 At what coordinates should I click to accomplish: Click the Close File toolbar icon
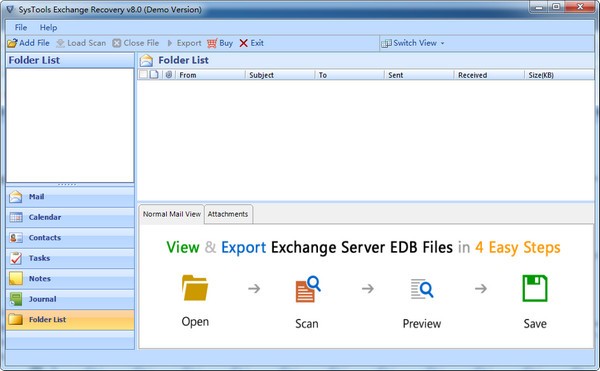117,43
